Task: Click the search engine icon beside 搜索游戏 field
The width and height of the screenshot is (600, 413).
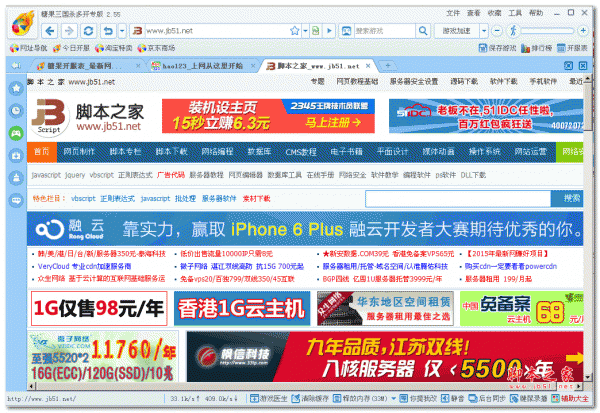Action: pos(346,31)
